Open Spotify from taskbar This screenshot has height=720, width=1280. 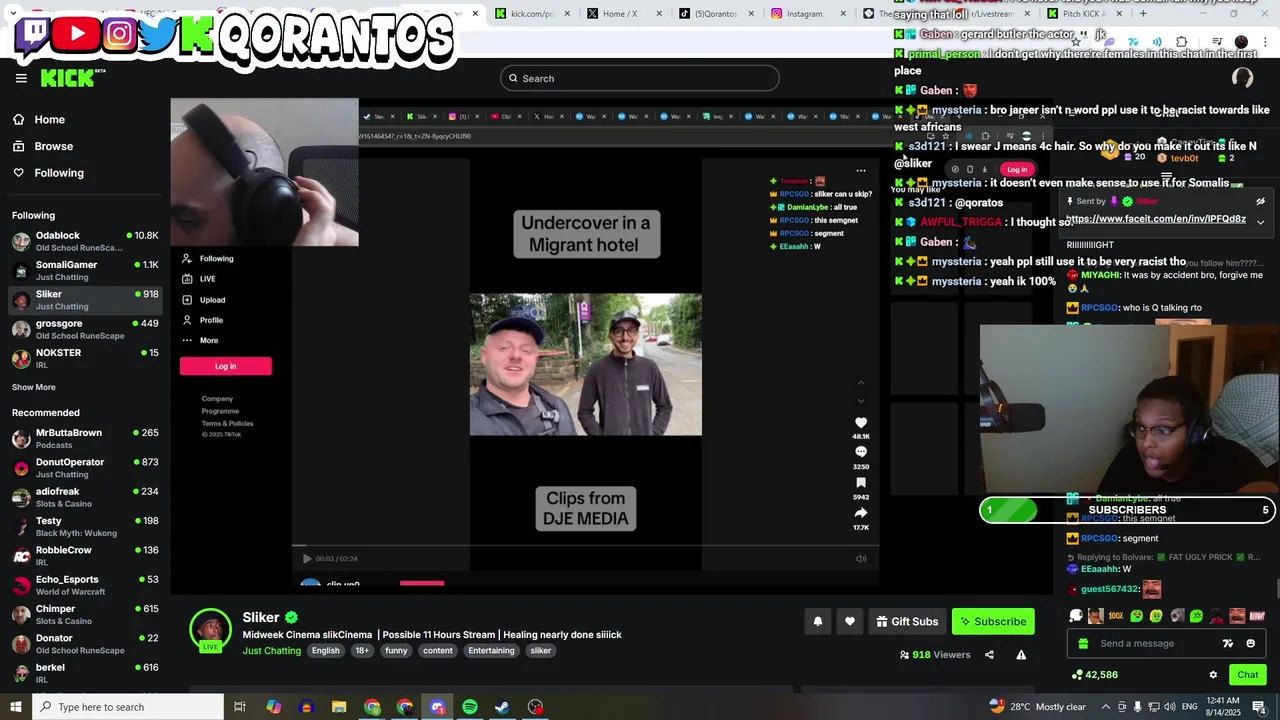pos(470,707)
